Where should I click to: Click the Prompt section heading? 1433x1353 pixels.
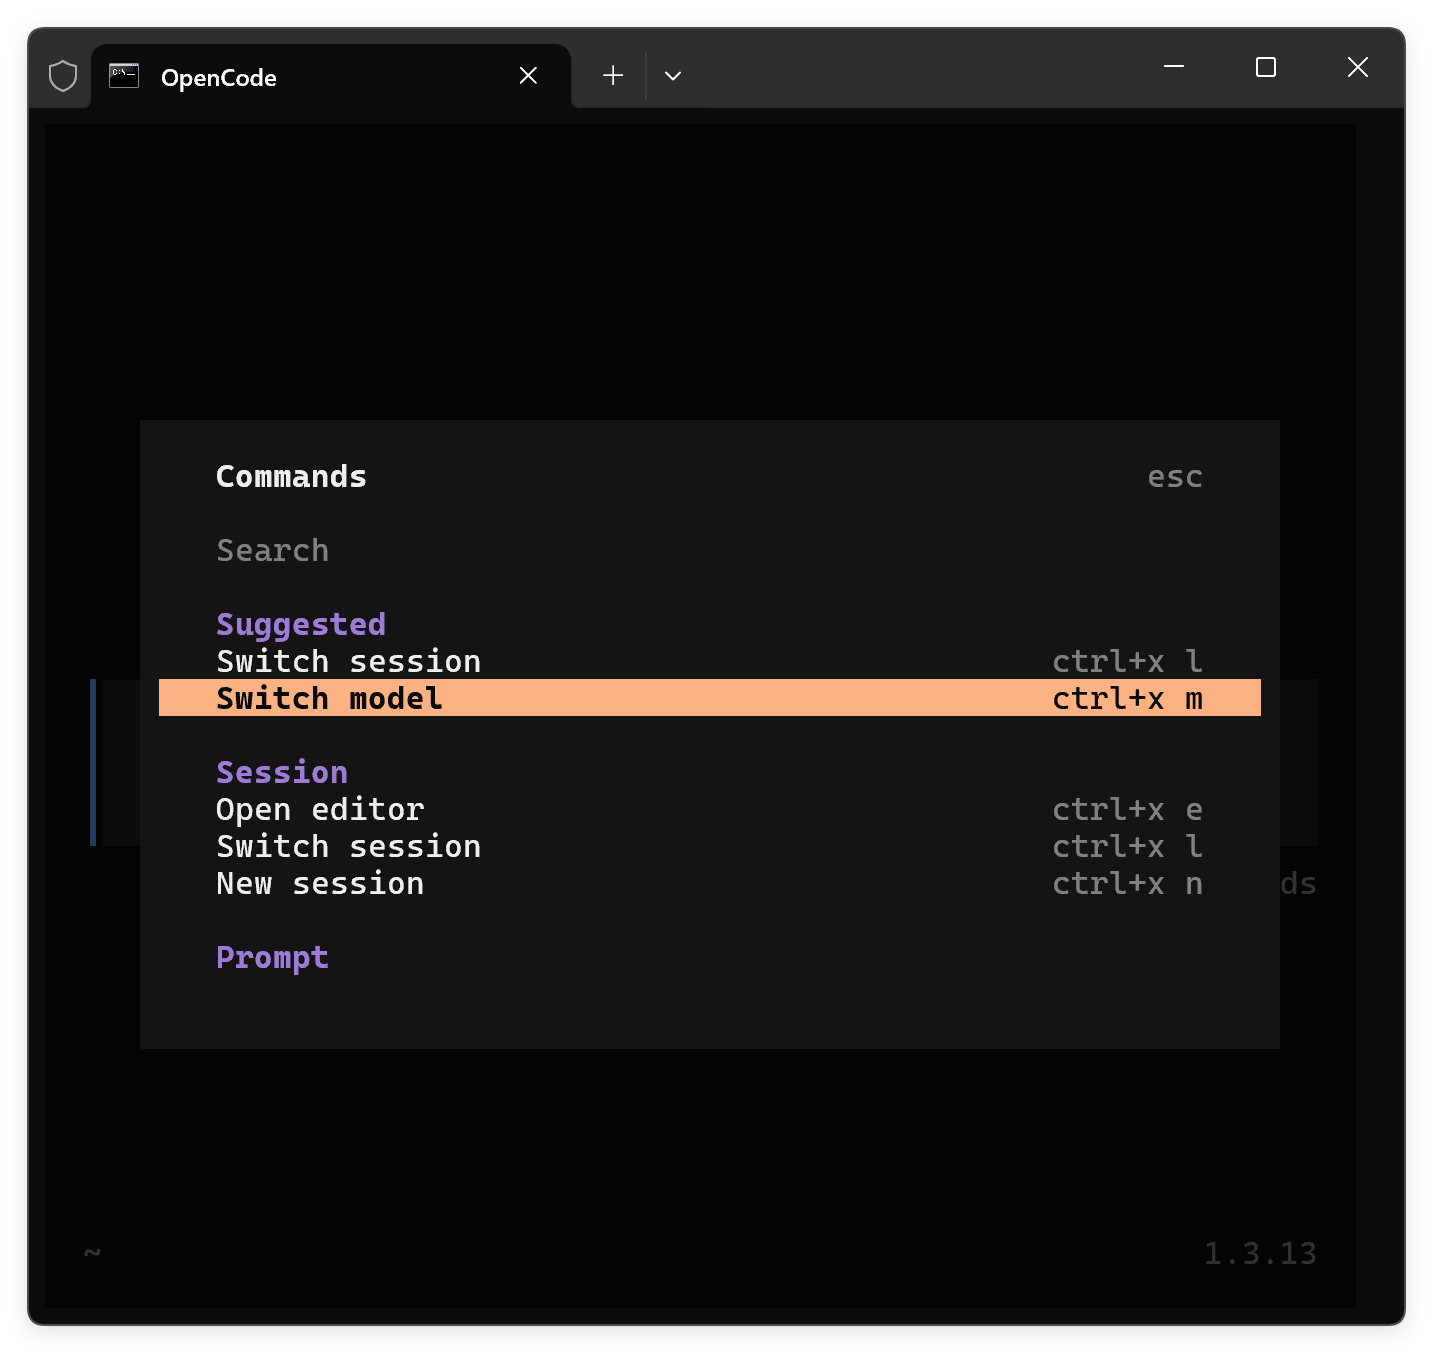tap(272, 958)
